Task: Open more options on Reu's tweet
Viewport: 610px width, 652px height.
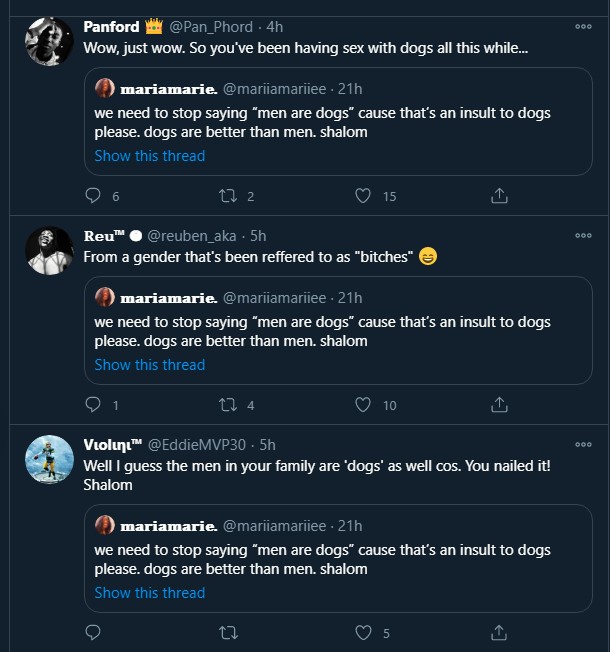Action: 583,235
